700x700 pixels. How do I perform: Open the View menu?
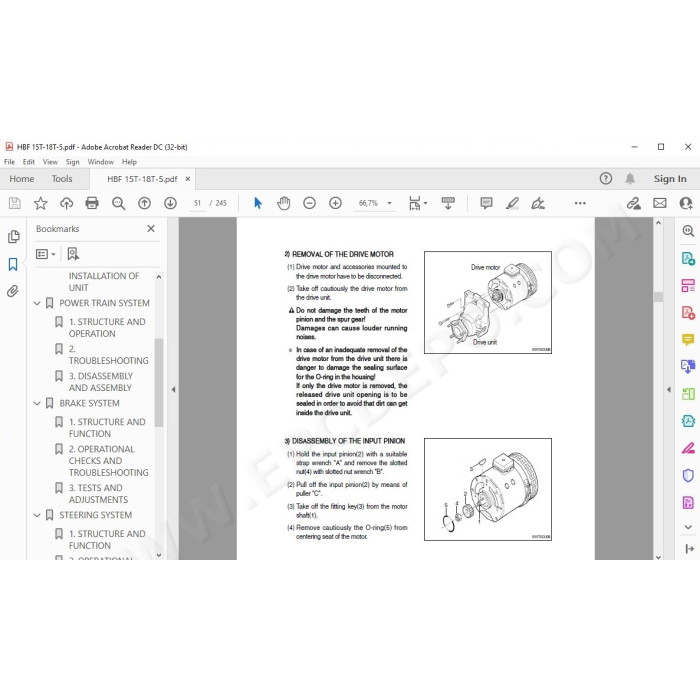(x=50, y=162)
